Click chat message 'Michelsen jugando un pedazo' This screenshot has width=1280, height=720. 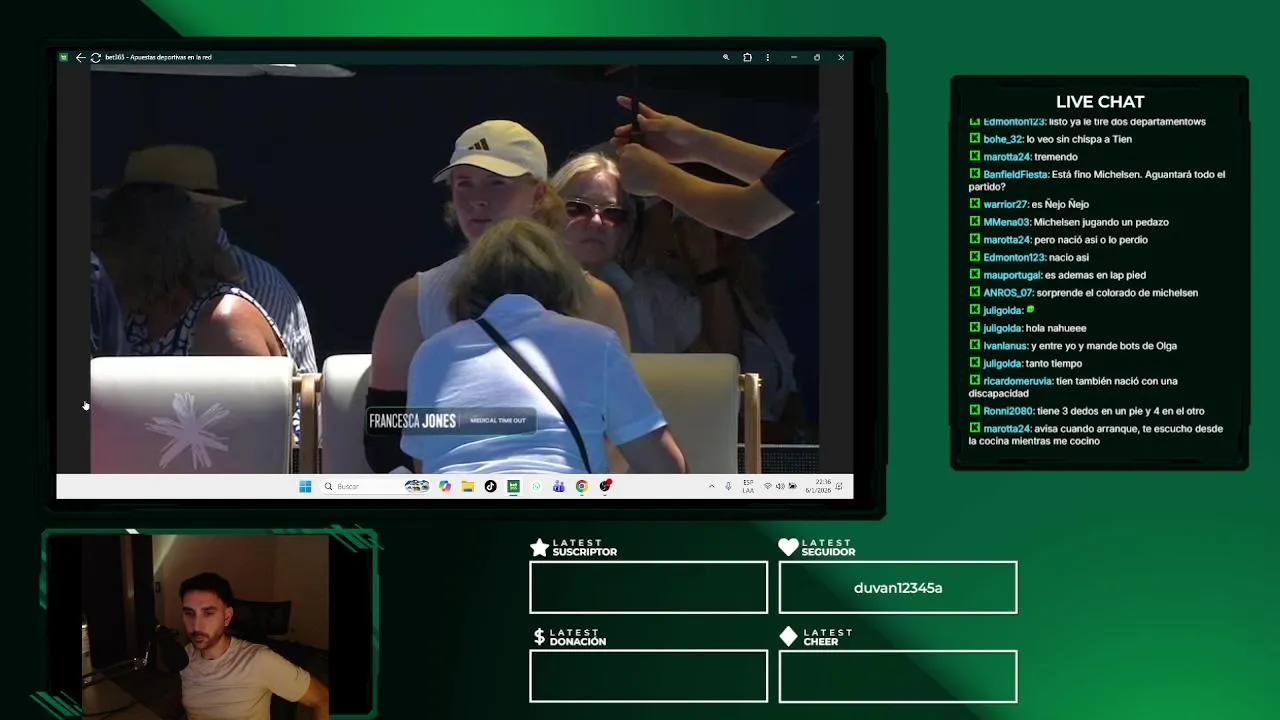tap(1101, 223)
